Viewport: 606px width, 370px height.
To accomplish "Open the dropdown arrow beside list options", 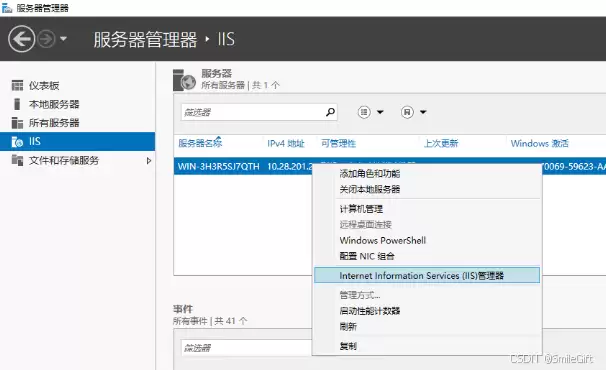I will pyautogui.click(x=380, y=112).
